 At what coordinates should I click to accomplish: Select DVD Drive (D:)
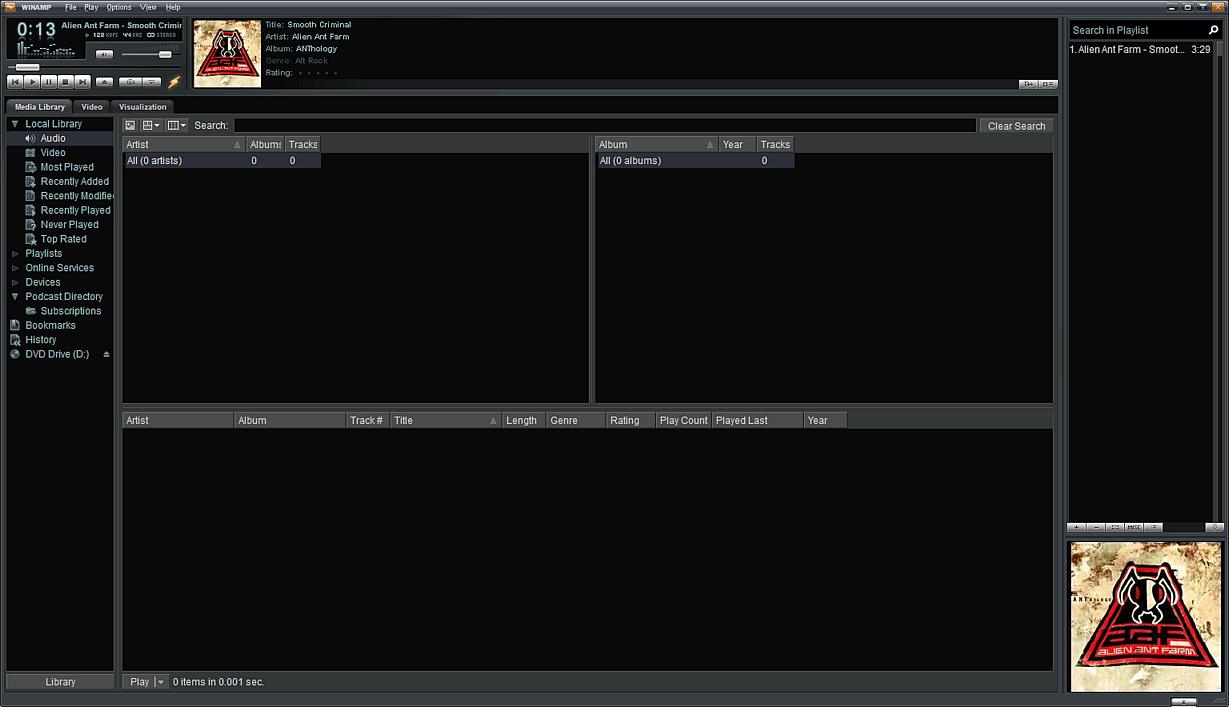pos(57,354)
